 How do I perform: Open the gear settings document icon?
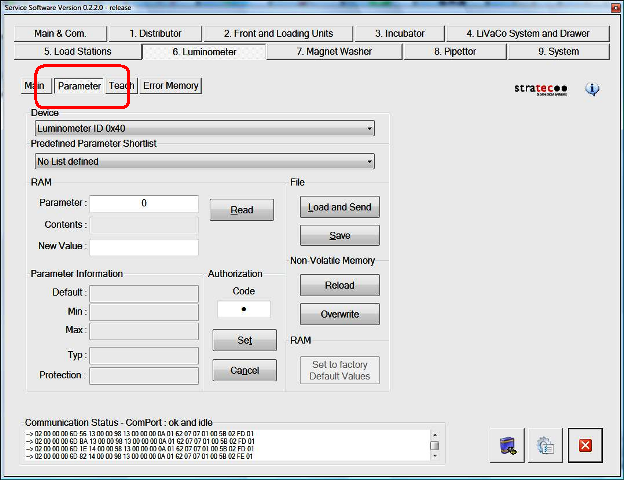(x=546, y=446)
